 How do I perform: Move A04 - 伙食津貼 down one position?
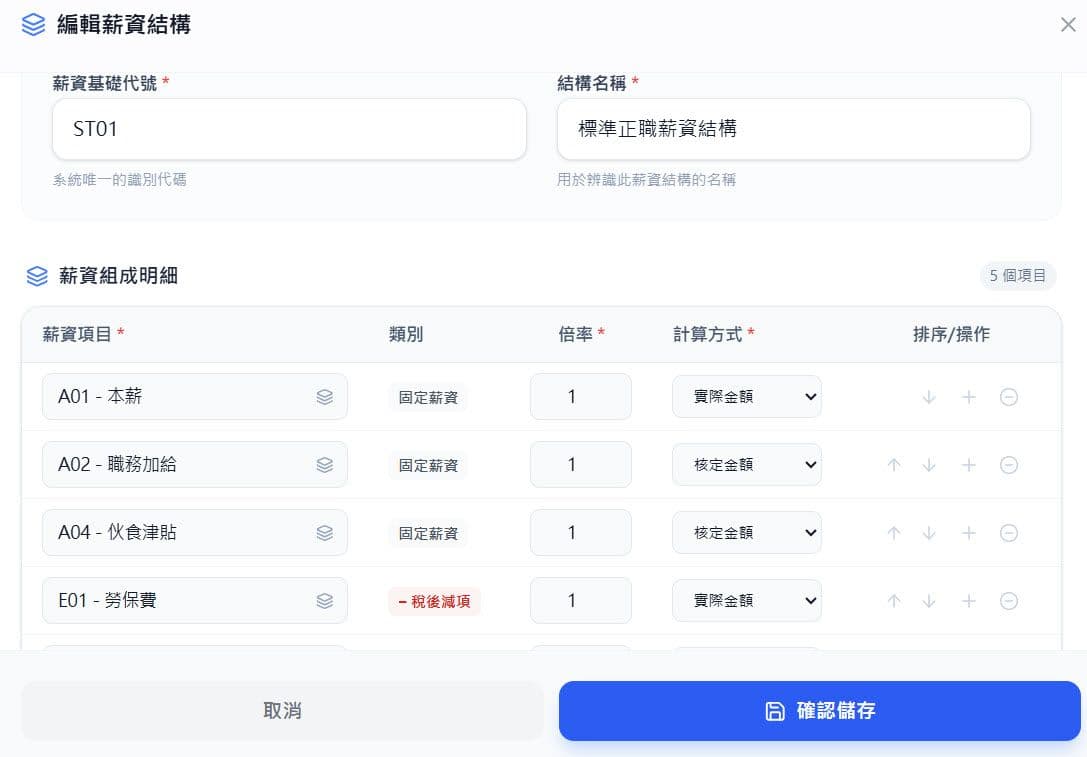929,532
